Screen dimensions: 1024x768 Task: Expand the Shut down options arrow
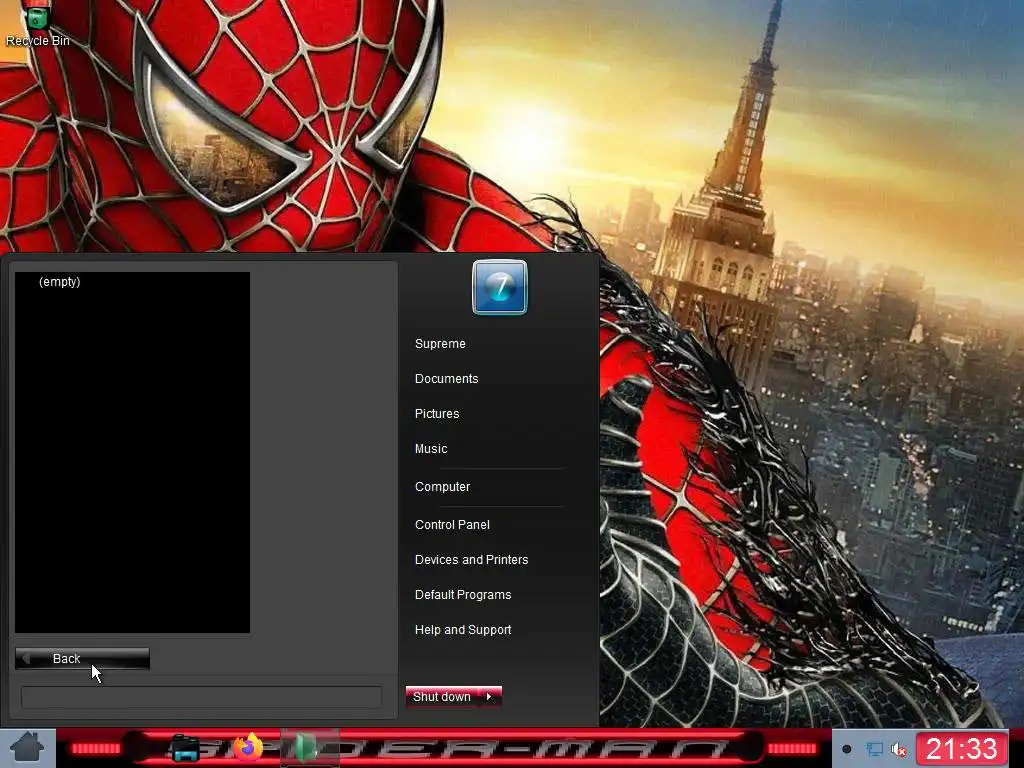[x=489, y=697]
